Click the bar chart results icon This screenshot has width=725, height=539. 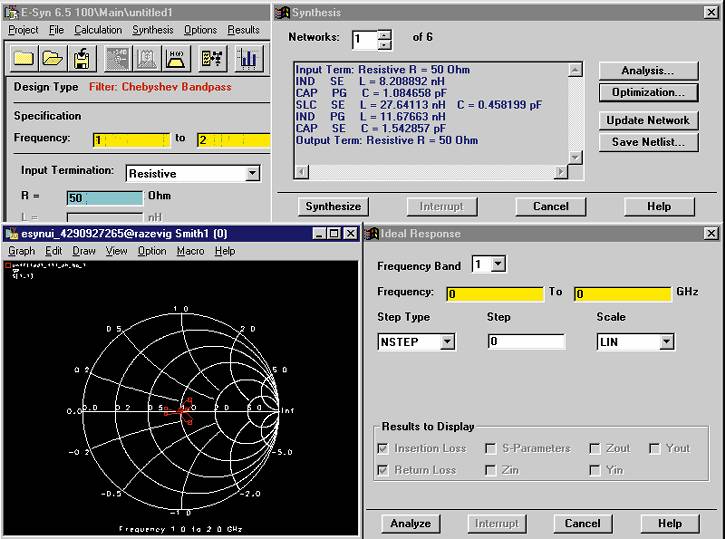(x=247, y=59)
